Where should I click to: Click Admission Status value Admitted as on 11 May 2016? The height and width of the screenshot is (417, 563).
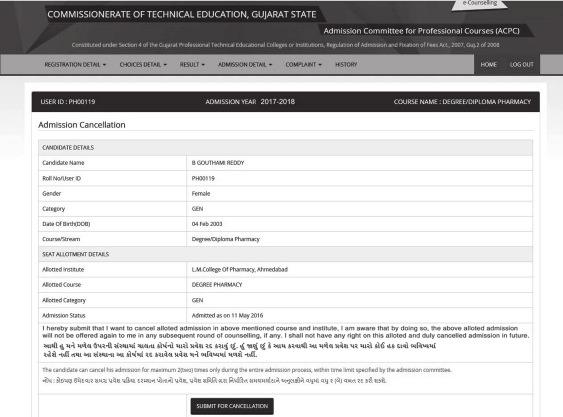pos(227,315)
